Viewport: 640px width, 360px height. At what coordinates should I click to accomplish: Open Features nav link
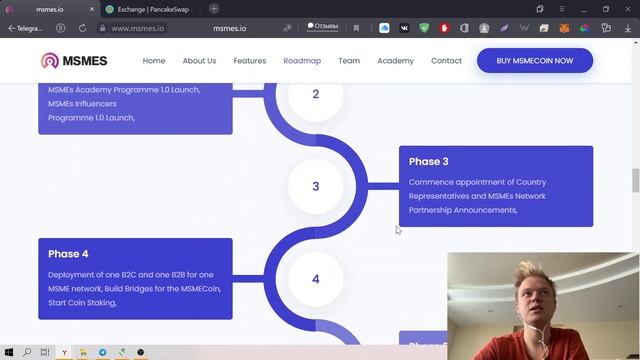pos(250,61)
